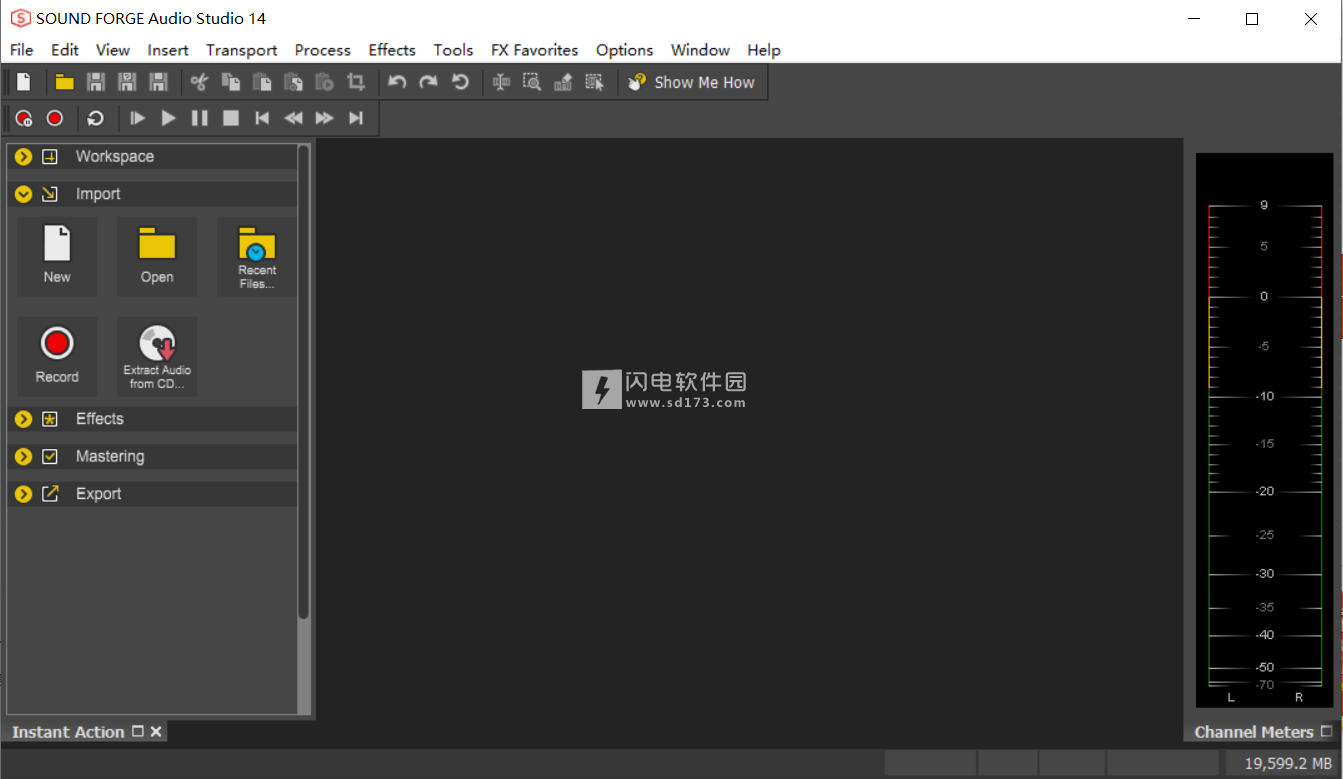Screen dimensions: 1343x779
Task: Open the Options menu
Action: [x=625, y=50]
